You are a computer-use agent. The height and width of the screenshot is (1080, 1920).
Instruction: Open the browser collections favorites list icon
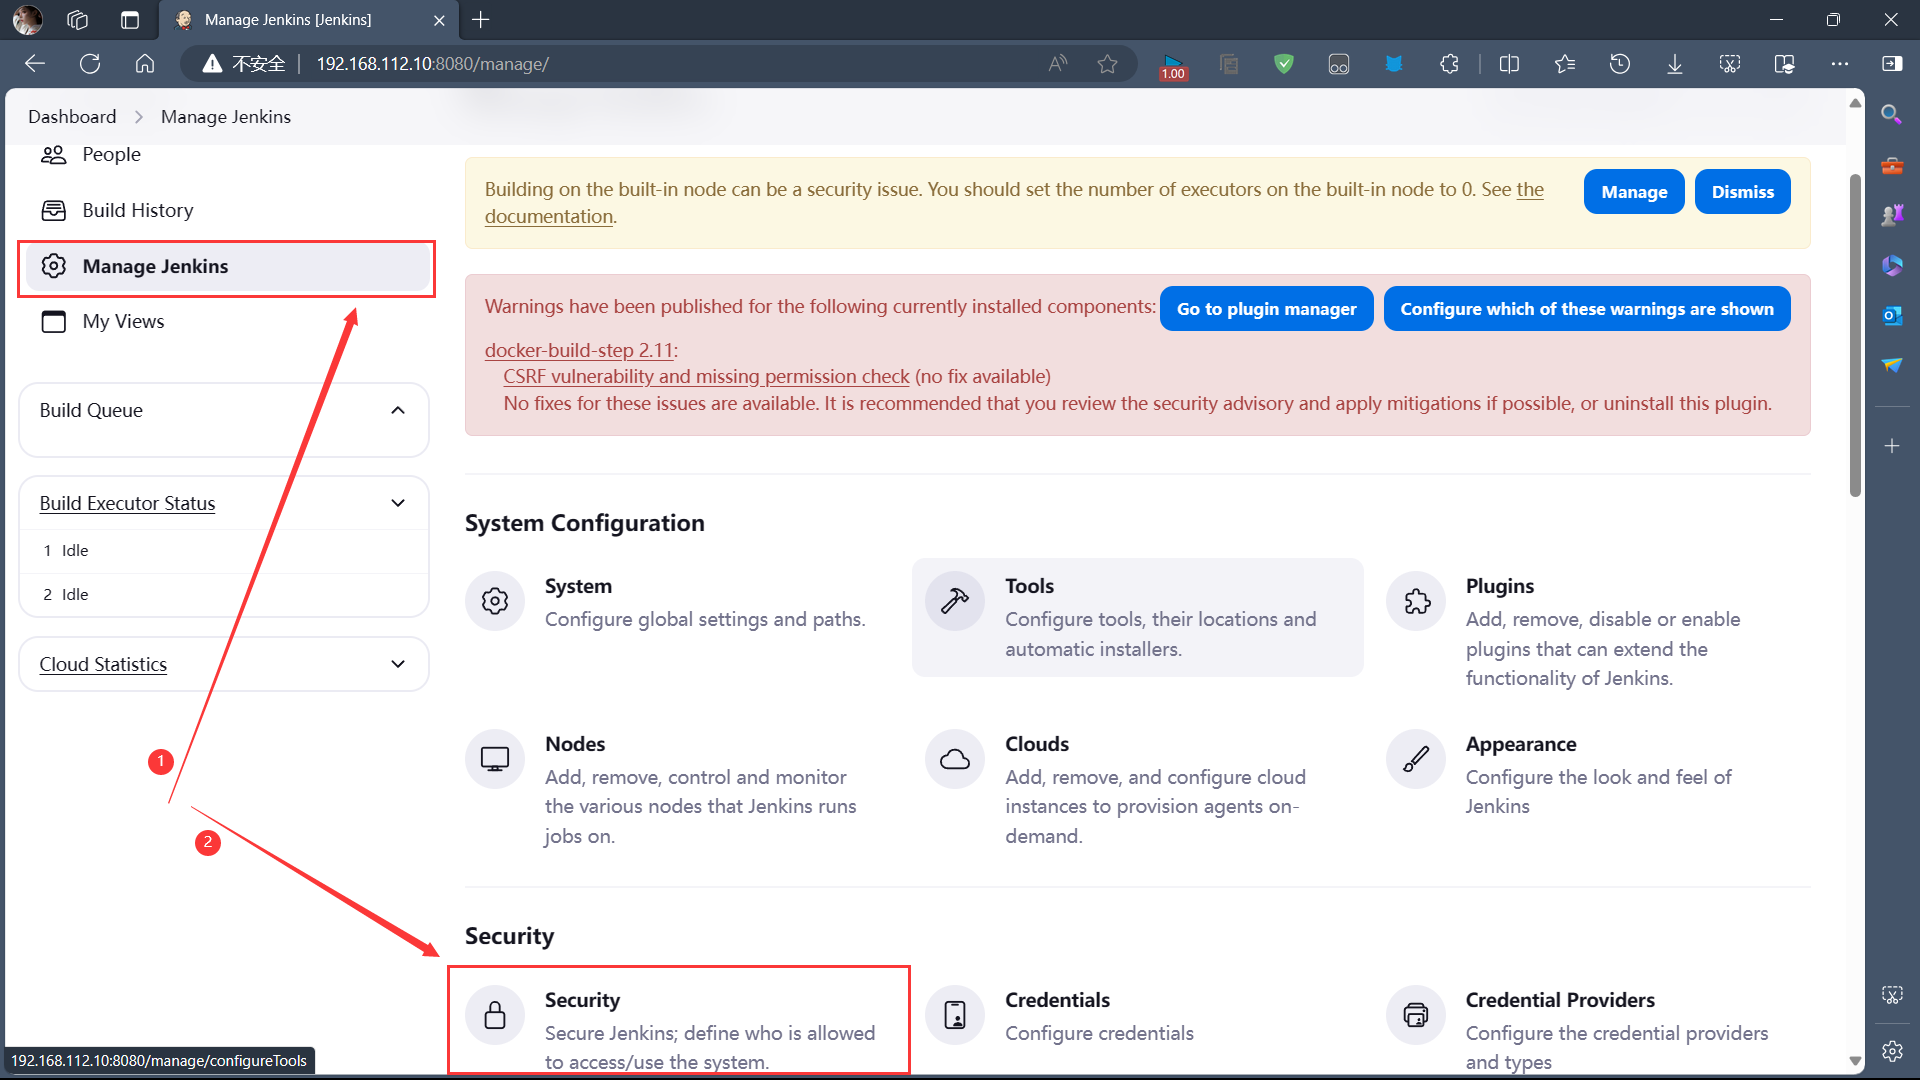click(1565, 64)
